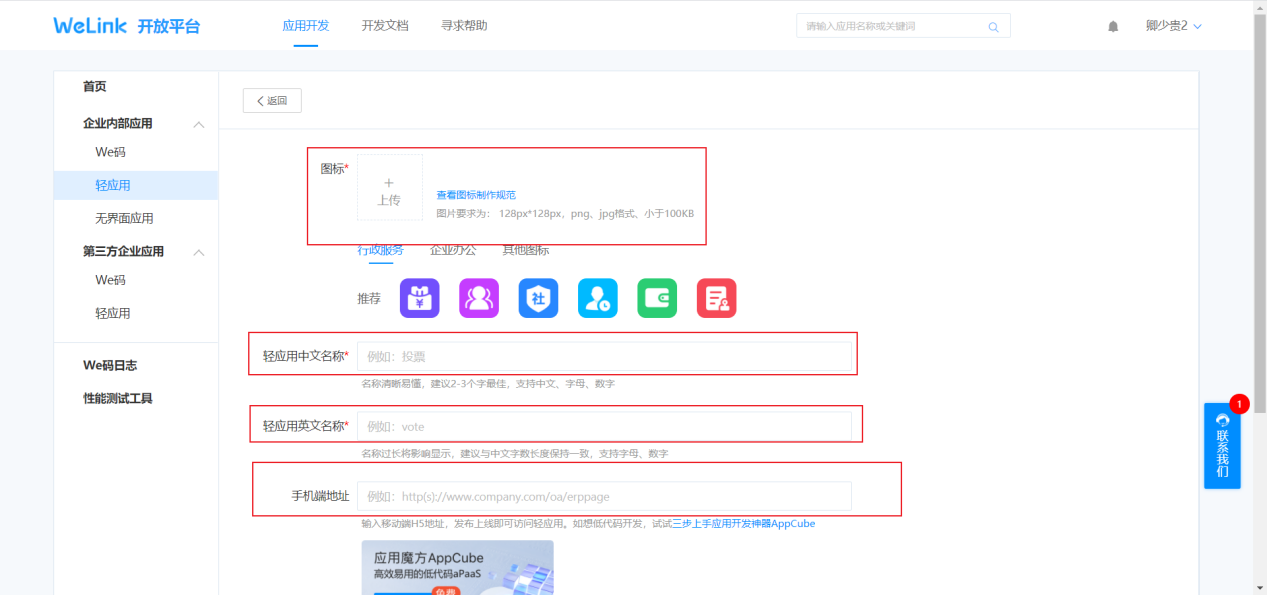Choose the magenta people group icon
Screen dimensions: 1267x595
tap(479, 298)
